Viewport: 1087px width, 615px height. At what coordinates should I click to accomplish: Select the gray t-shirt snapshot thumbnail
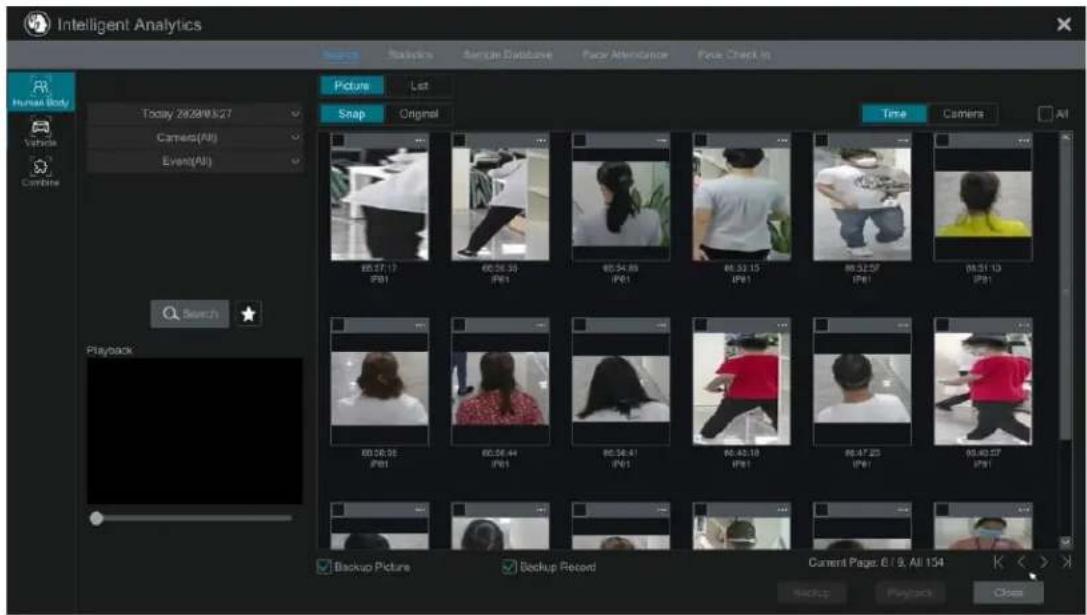742,204
